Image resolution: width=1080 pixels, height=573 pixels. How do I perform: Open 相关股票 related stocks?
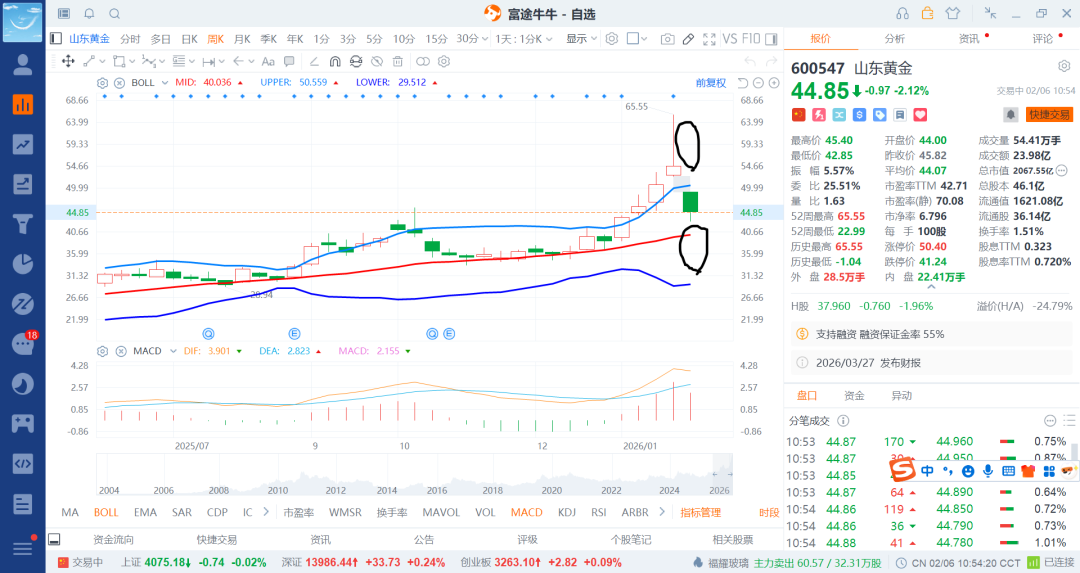(x=733, y=539)
